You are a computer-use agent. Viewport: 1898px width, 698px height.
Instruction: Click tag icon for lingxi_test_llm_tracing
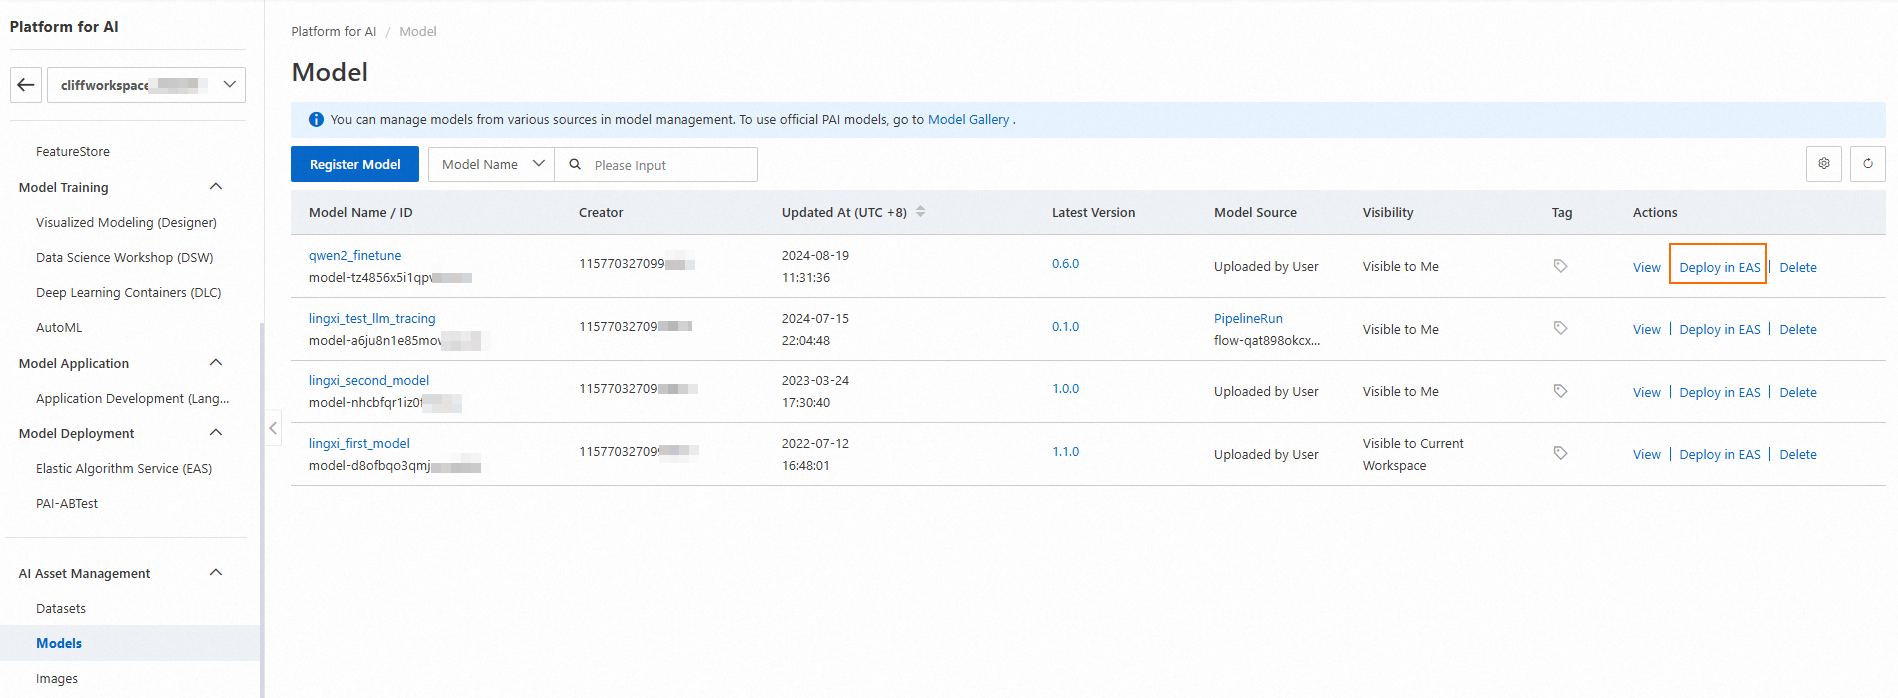(1560, 328)
